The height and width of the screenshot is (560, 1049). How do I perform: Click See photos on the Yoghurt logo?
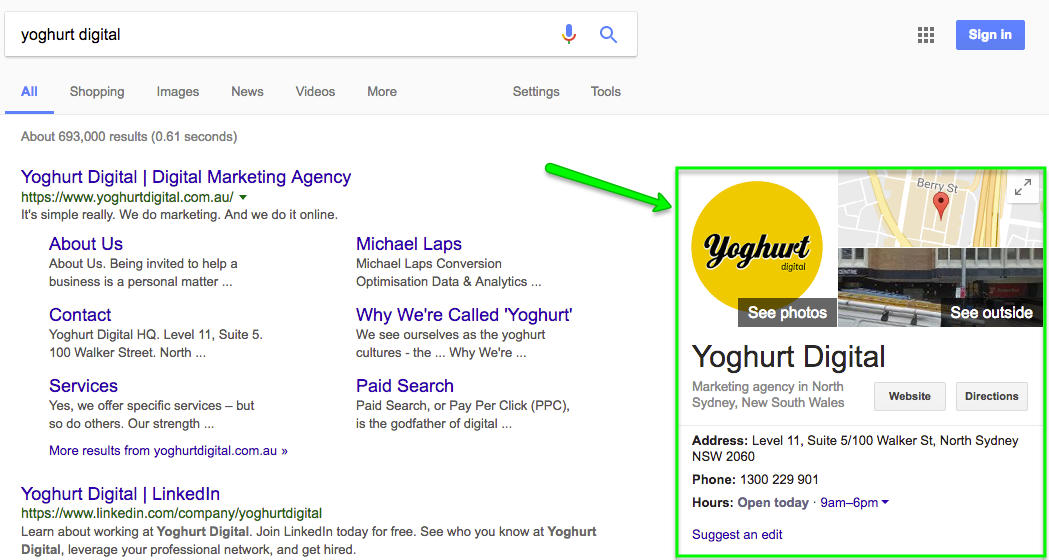pos(787,312)
